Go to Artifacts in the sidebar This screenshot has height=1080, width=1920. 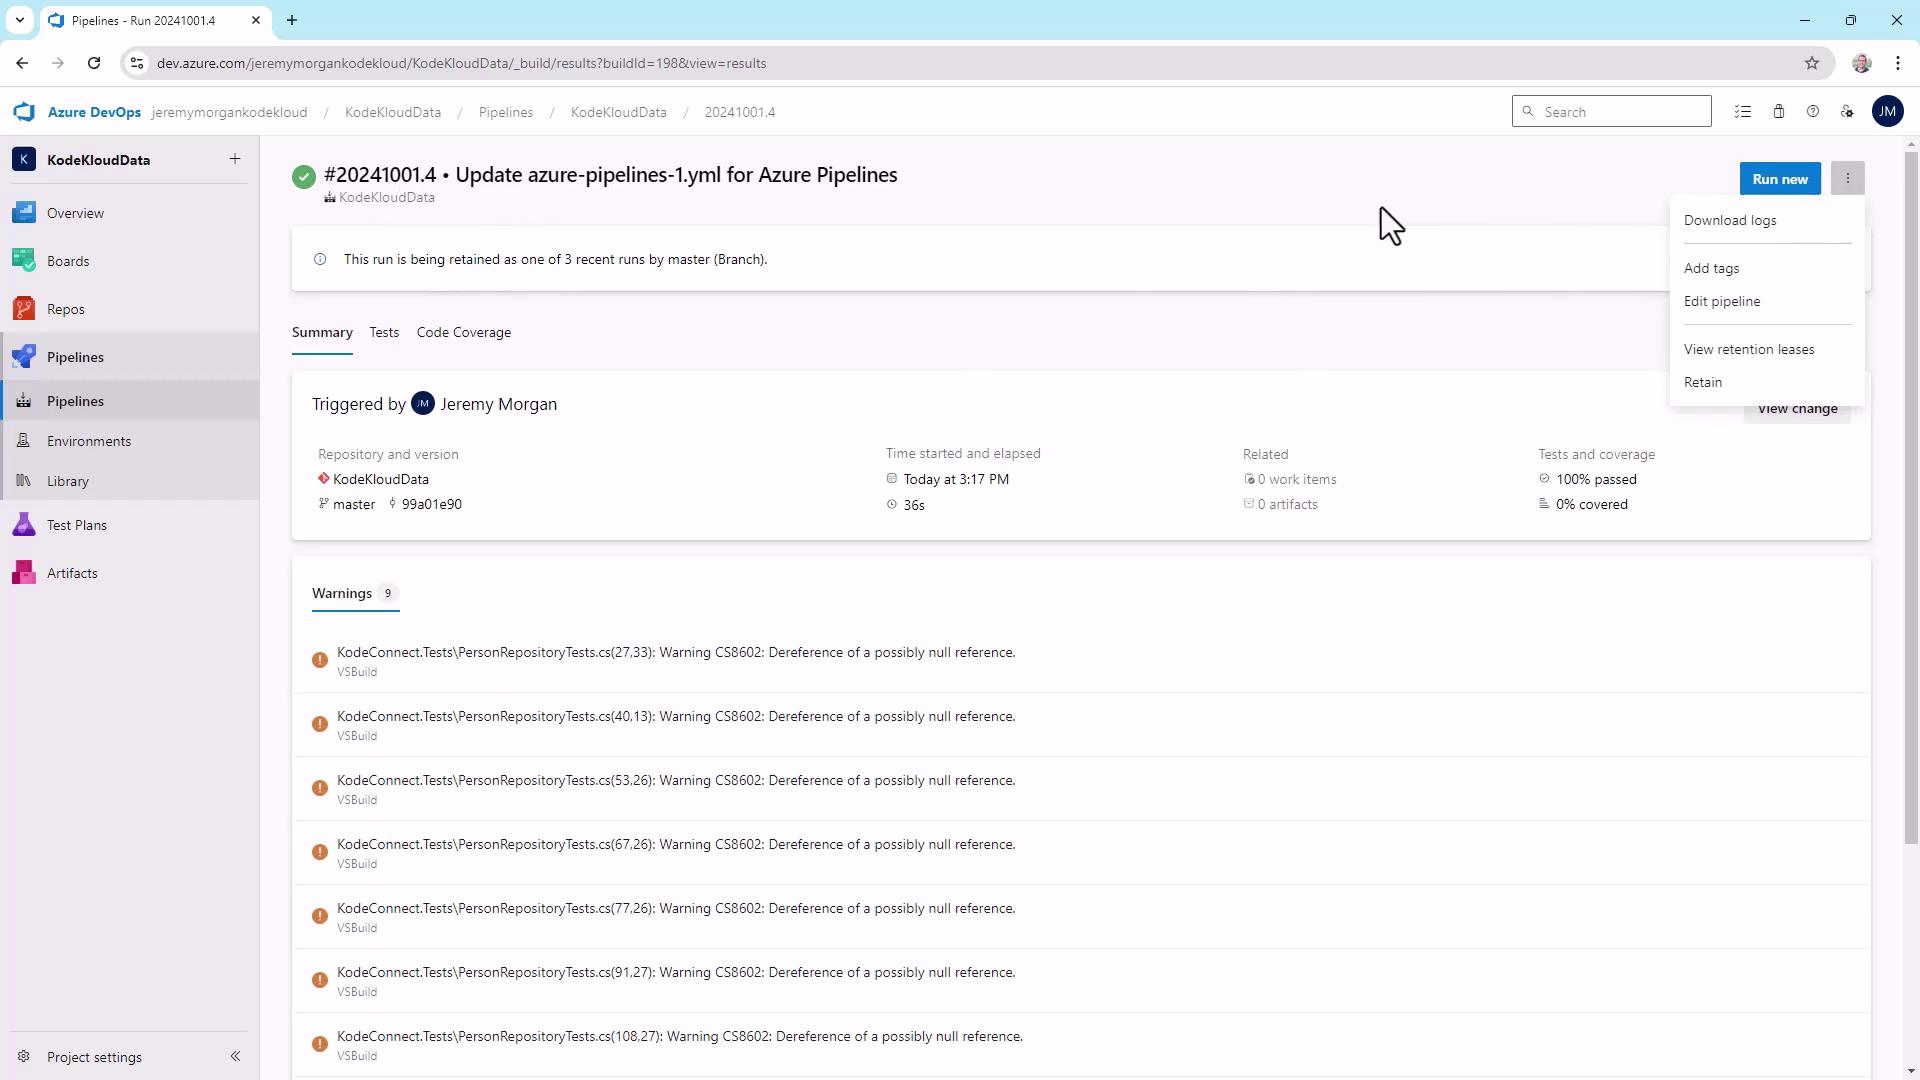pyautogui.click(x=72, y=573)
